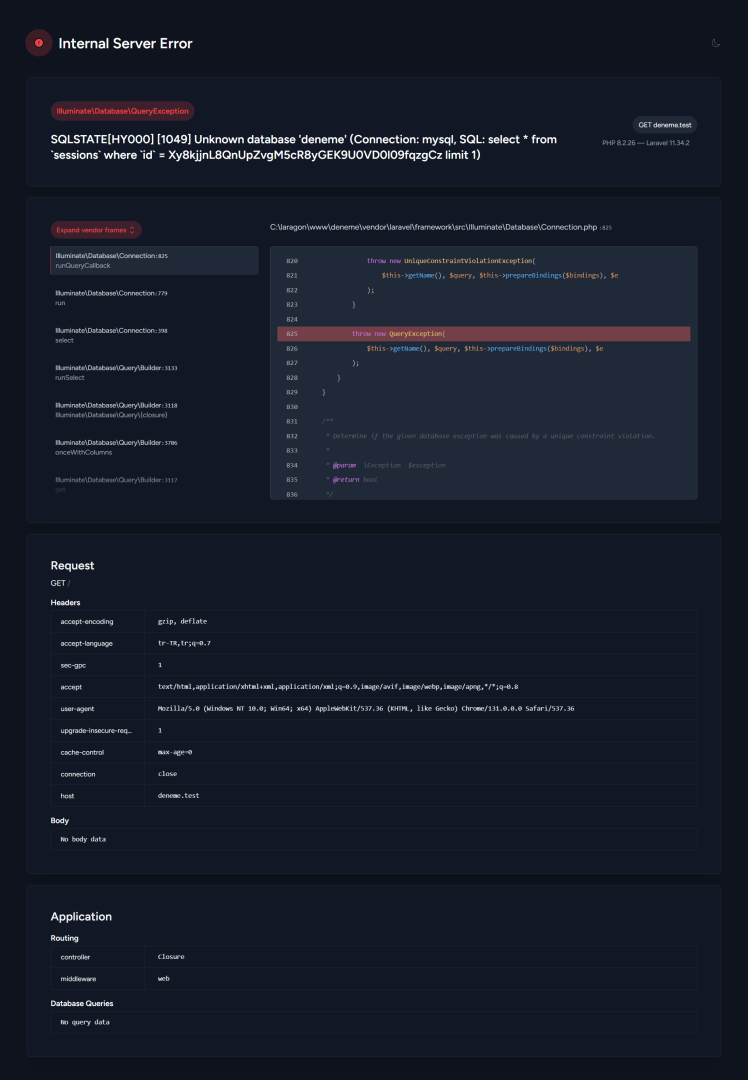Screen dimensions: 748x1080
Task: Select Connection:779 run frame
Action: tap(154, 298)
